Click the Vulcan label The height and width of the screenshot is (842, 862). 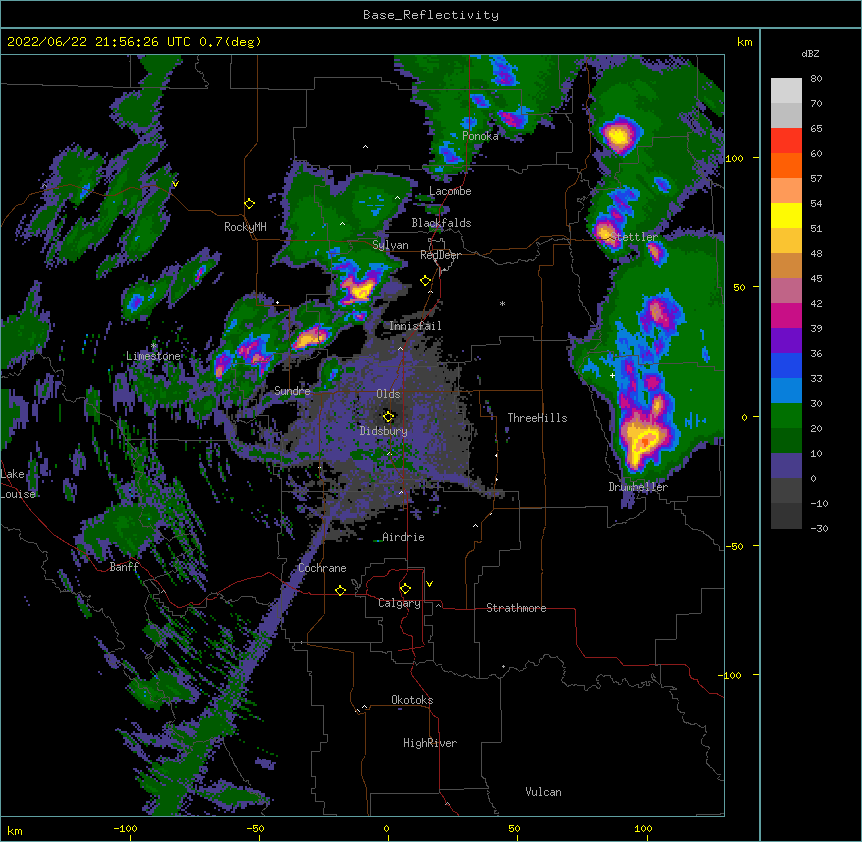(x=543, y=792)
